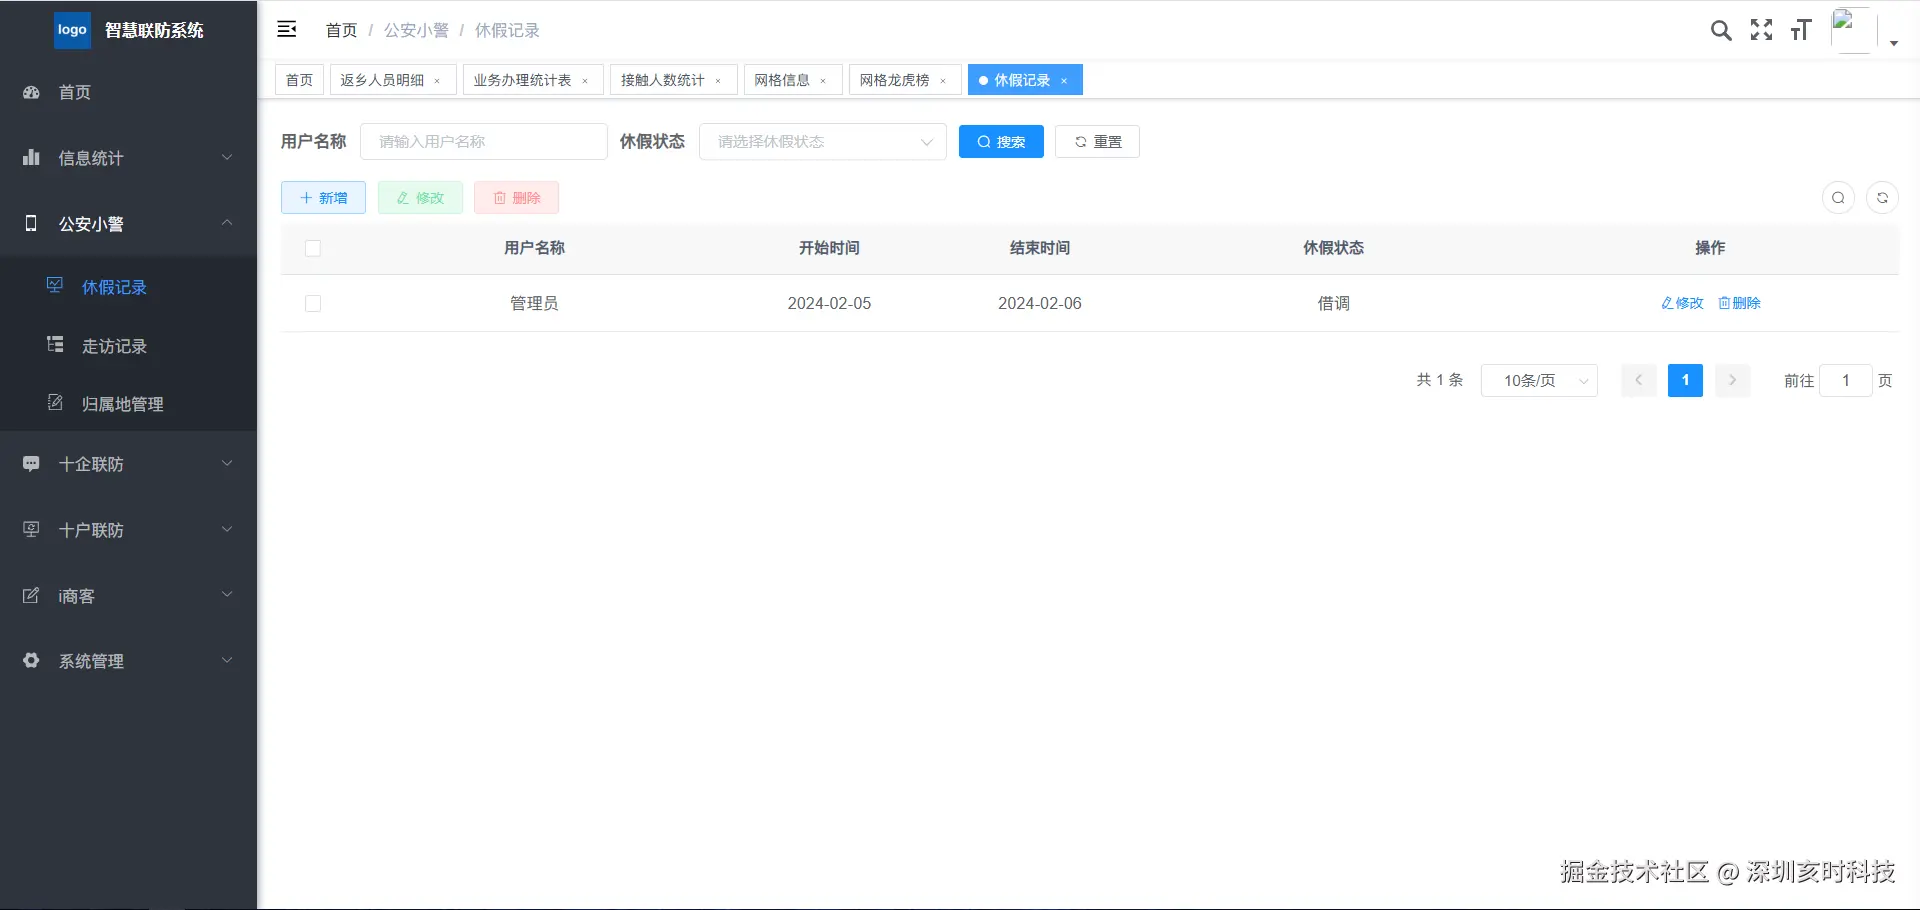Focus the 用户名称 input field
Image resolution: width=1920 pixels, height=910 pixels.
[484, 142]
